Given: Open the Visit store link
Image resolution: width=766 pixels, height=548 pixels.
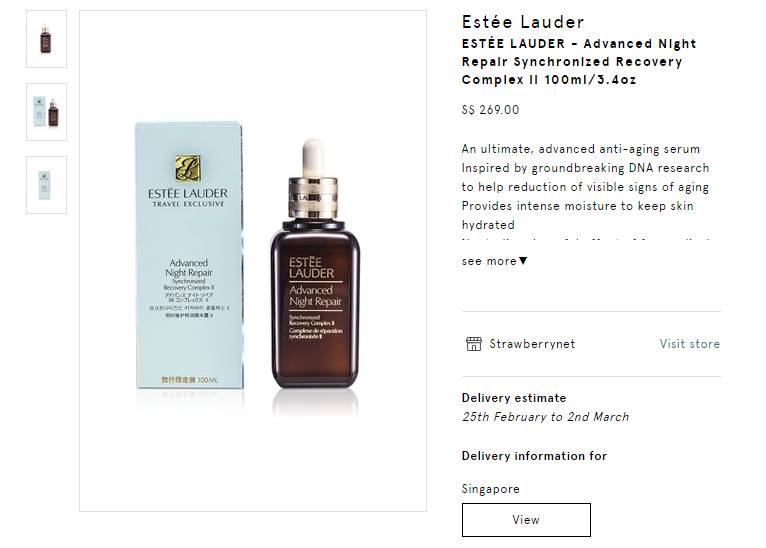Looking at the screenshot, I should click(690, 344).
